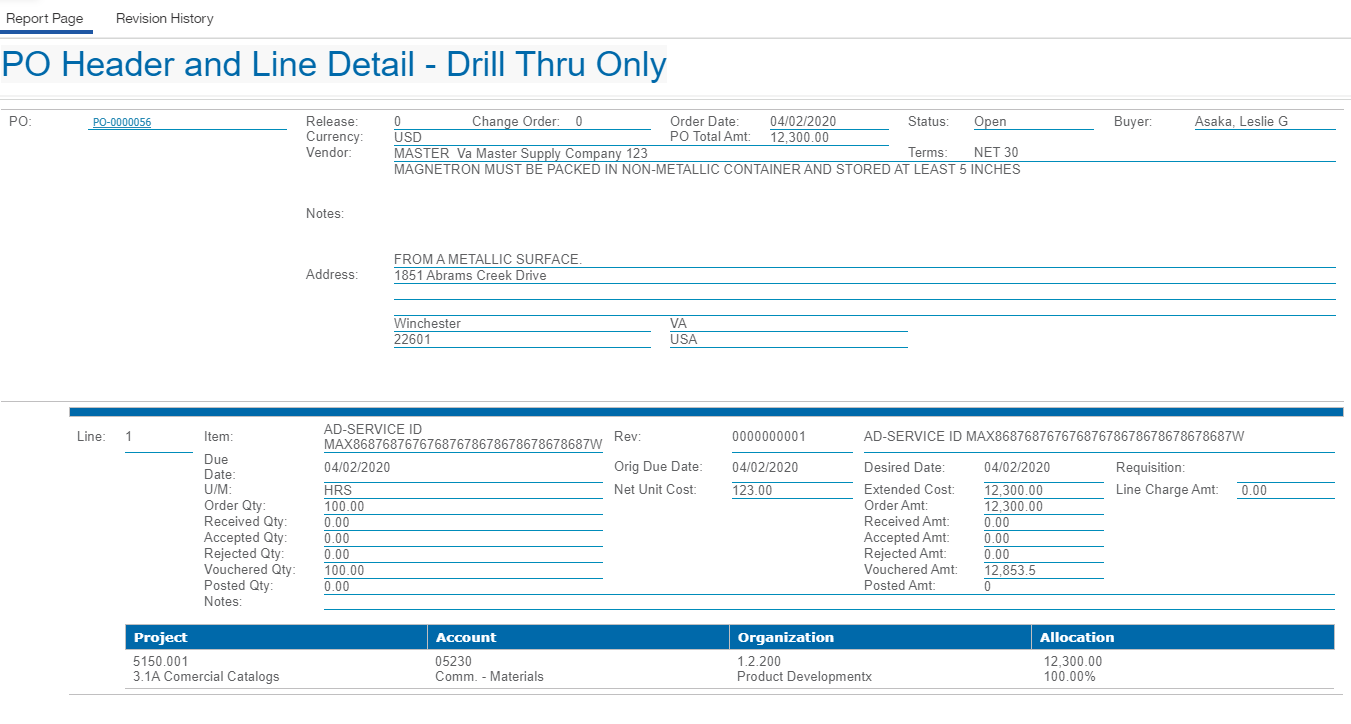Click the 1851 Abrams Creek Drive address

click(x=470, y=275)
